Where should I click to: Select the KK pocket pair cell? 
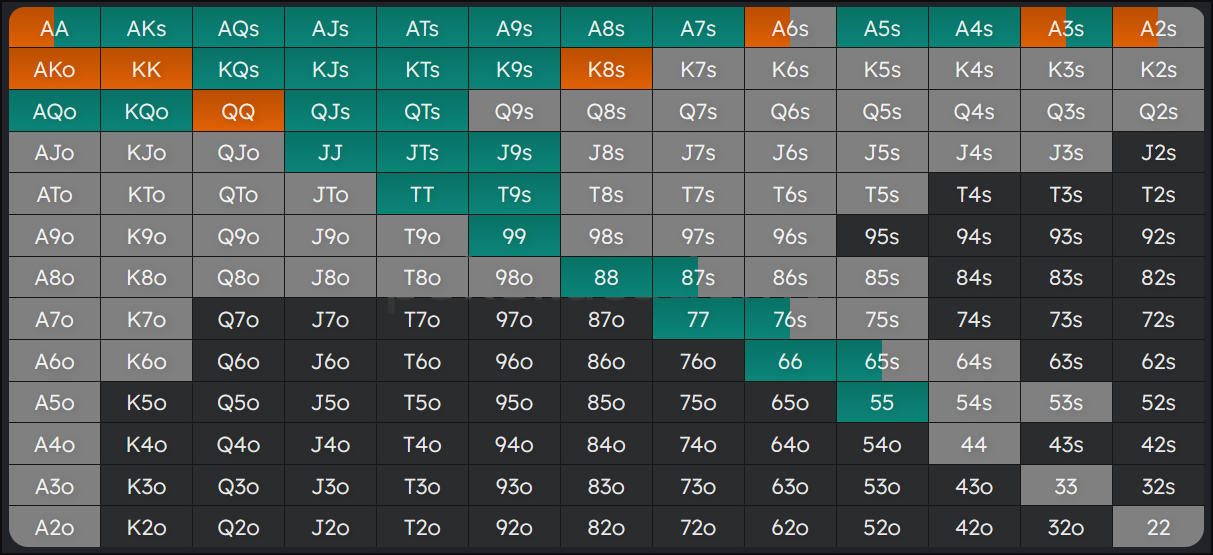[146, 70]
